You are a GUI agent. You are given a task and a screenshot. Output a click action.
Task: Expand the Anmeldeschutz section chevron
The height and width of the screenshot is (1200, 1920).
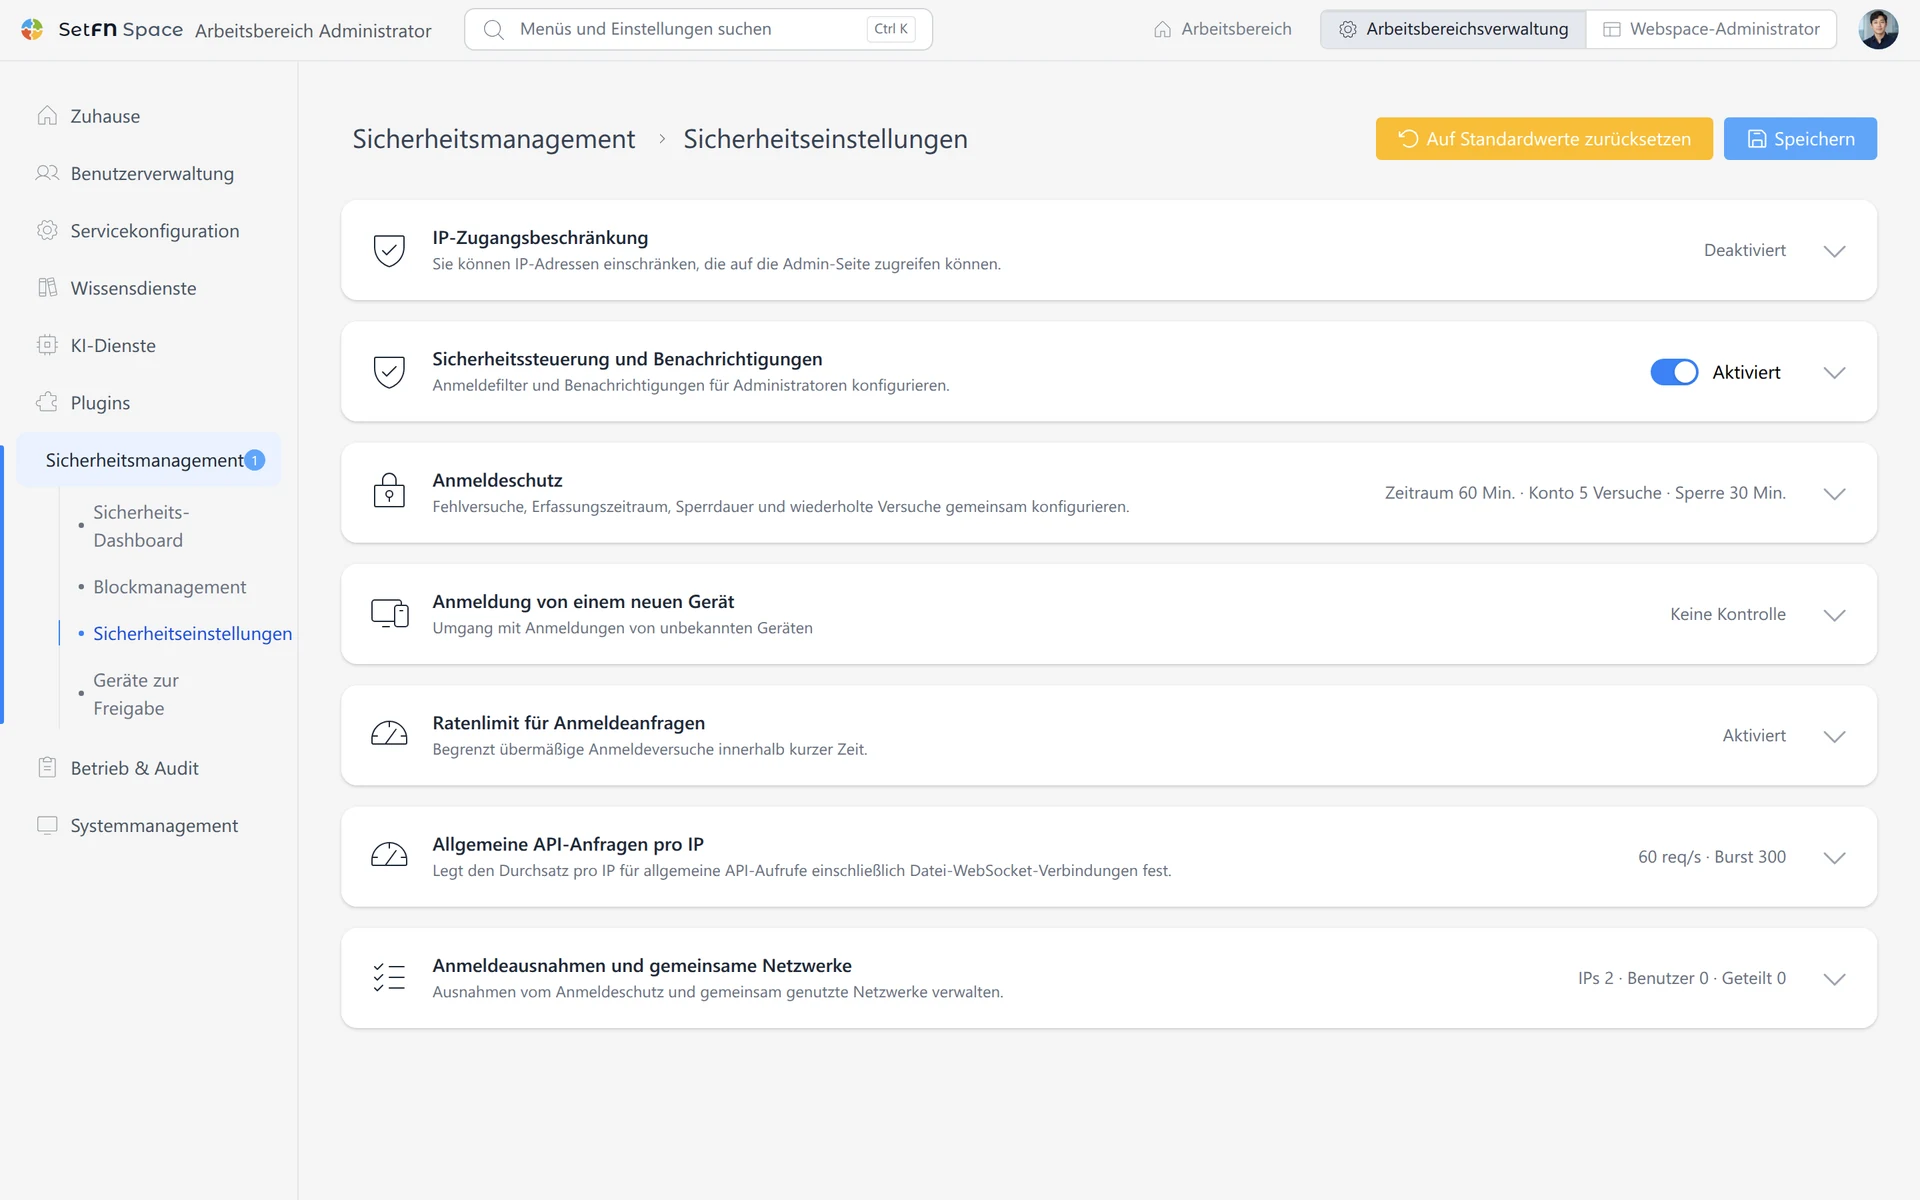(1834, 493)
